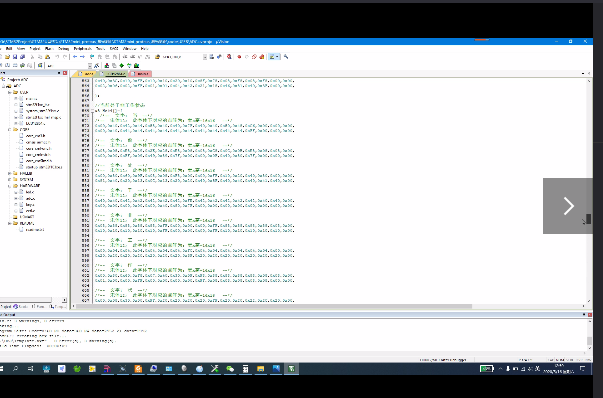Screen dimensions: 603x398
Task: Expand the SYSTEM group in project tree
Action: point(10,179)
